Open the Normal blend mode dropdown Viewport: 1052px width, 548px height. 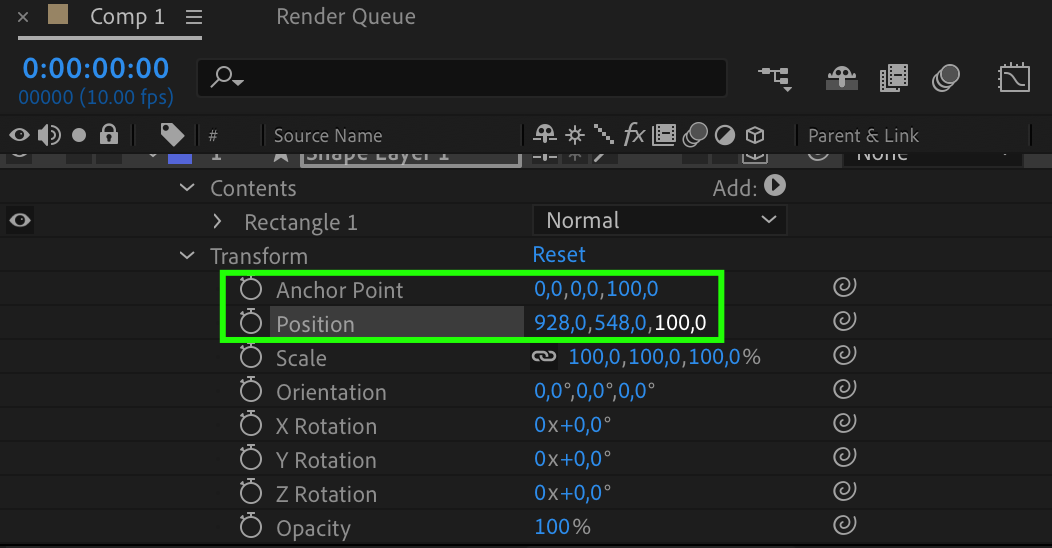(660, 221)
